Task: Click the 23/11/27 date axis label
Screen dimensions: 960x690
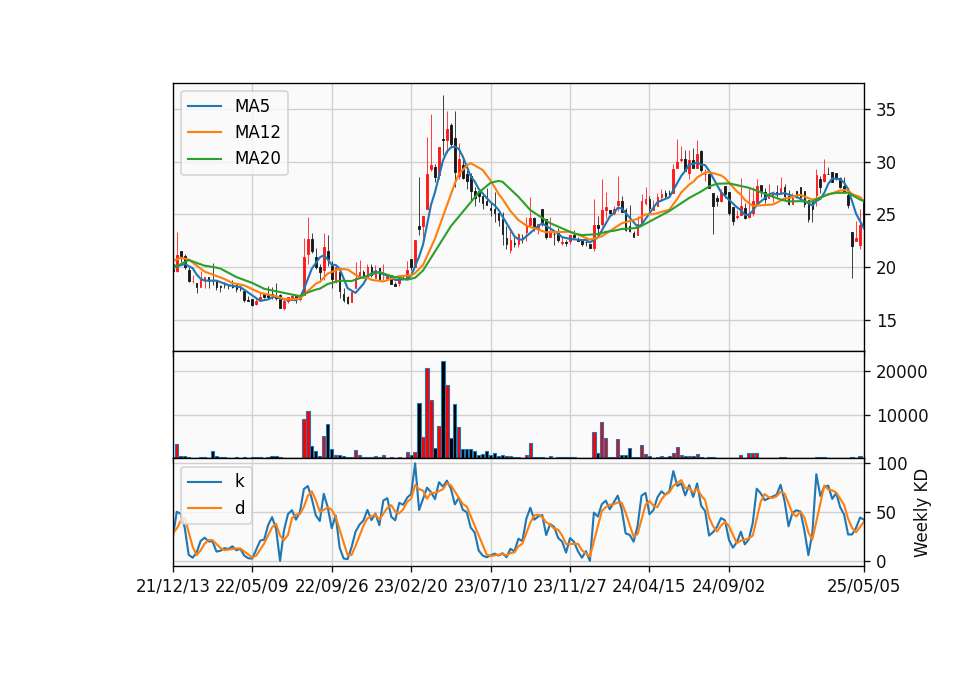Action: (570, 586)
